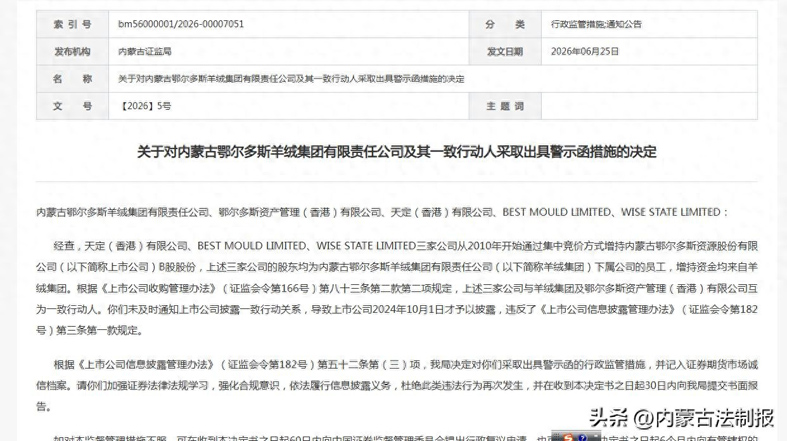
Task: Click the blue question mark help icon
Action: tap(582, 437)
